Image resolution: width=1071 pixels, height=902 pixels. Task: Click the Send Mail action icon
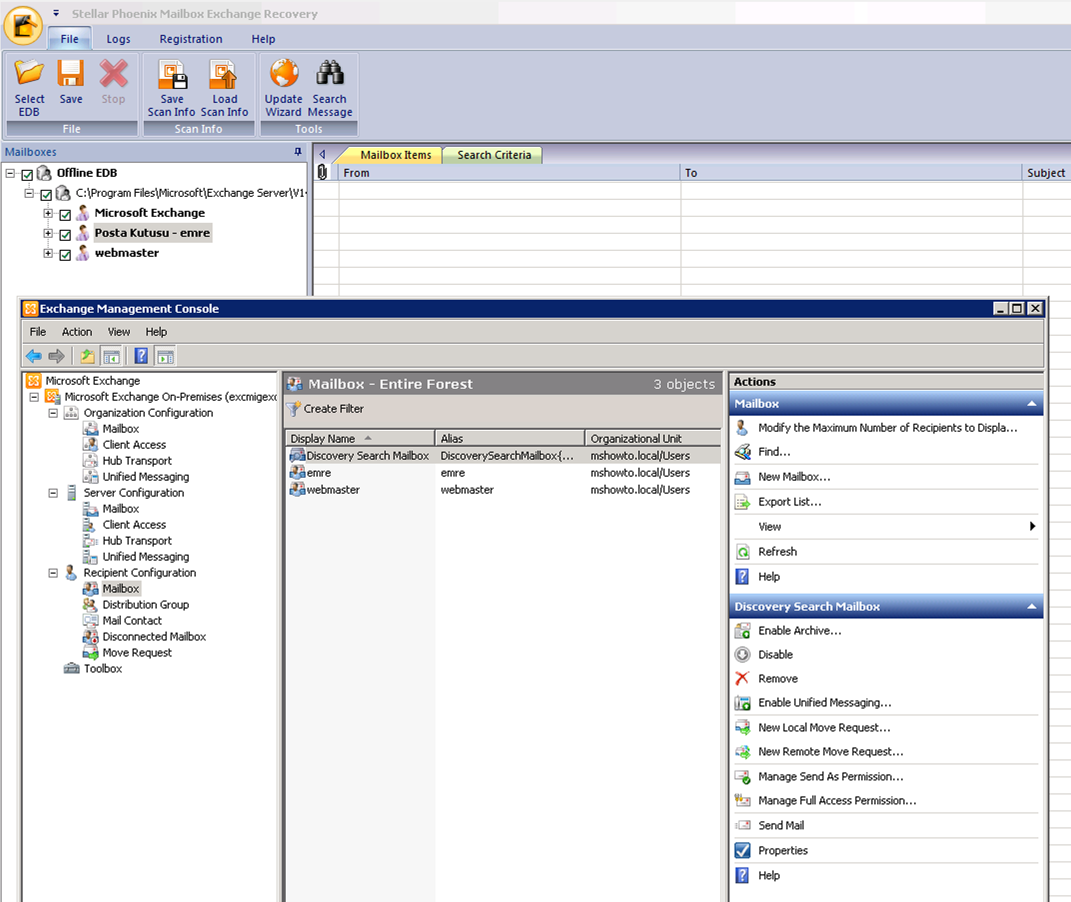(742, 826)
